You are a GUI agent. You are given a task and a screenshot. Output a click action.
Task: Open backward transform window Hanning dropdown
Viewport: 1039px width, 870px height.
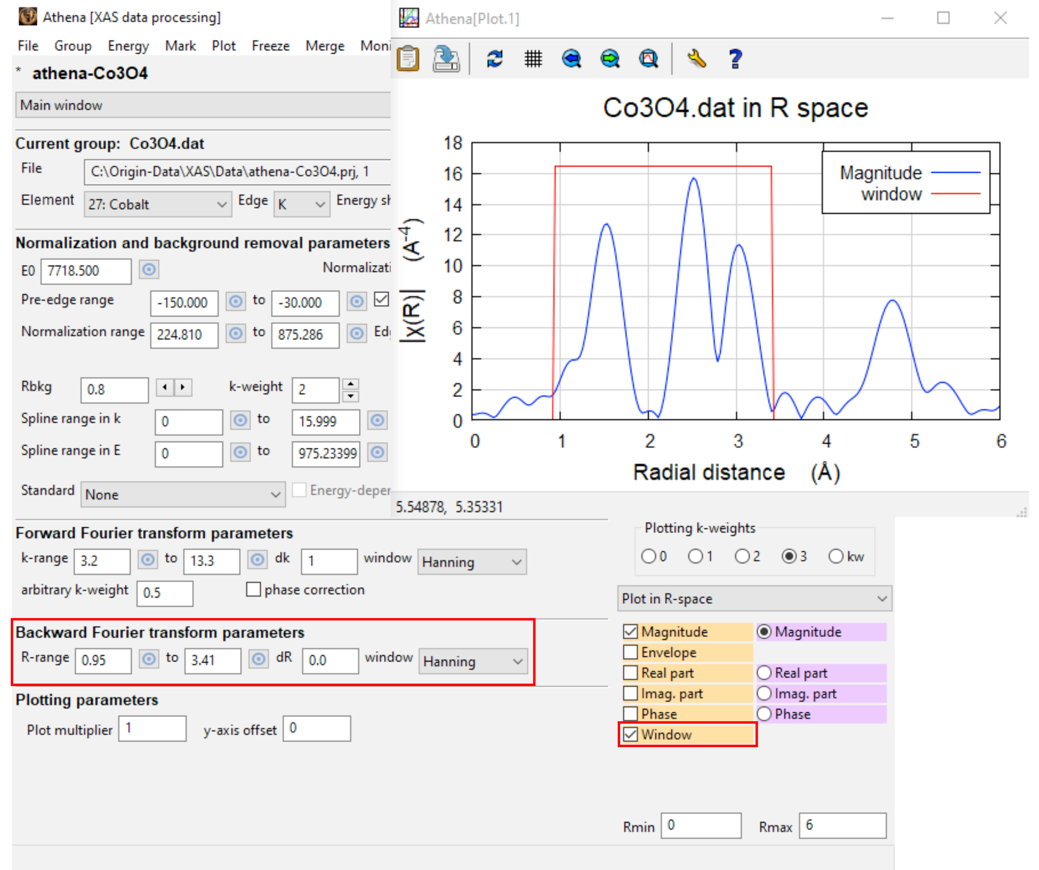coord(473,661)
